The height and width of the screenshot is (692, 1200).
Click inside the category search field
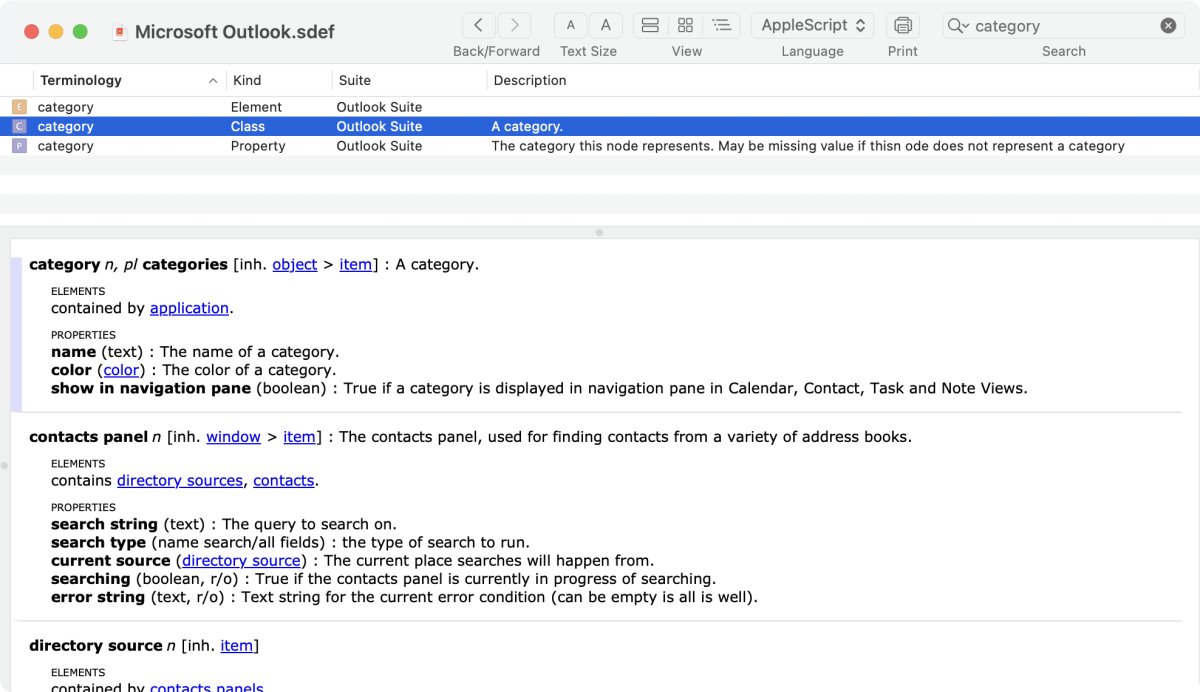tap(1040, 25)
